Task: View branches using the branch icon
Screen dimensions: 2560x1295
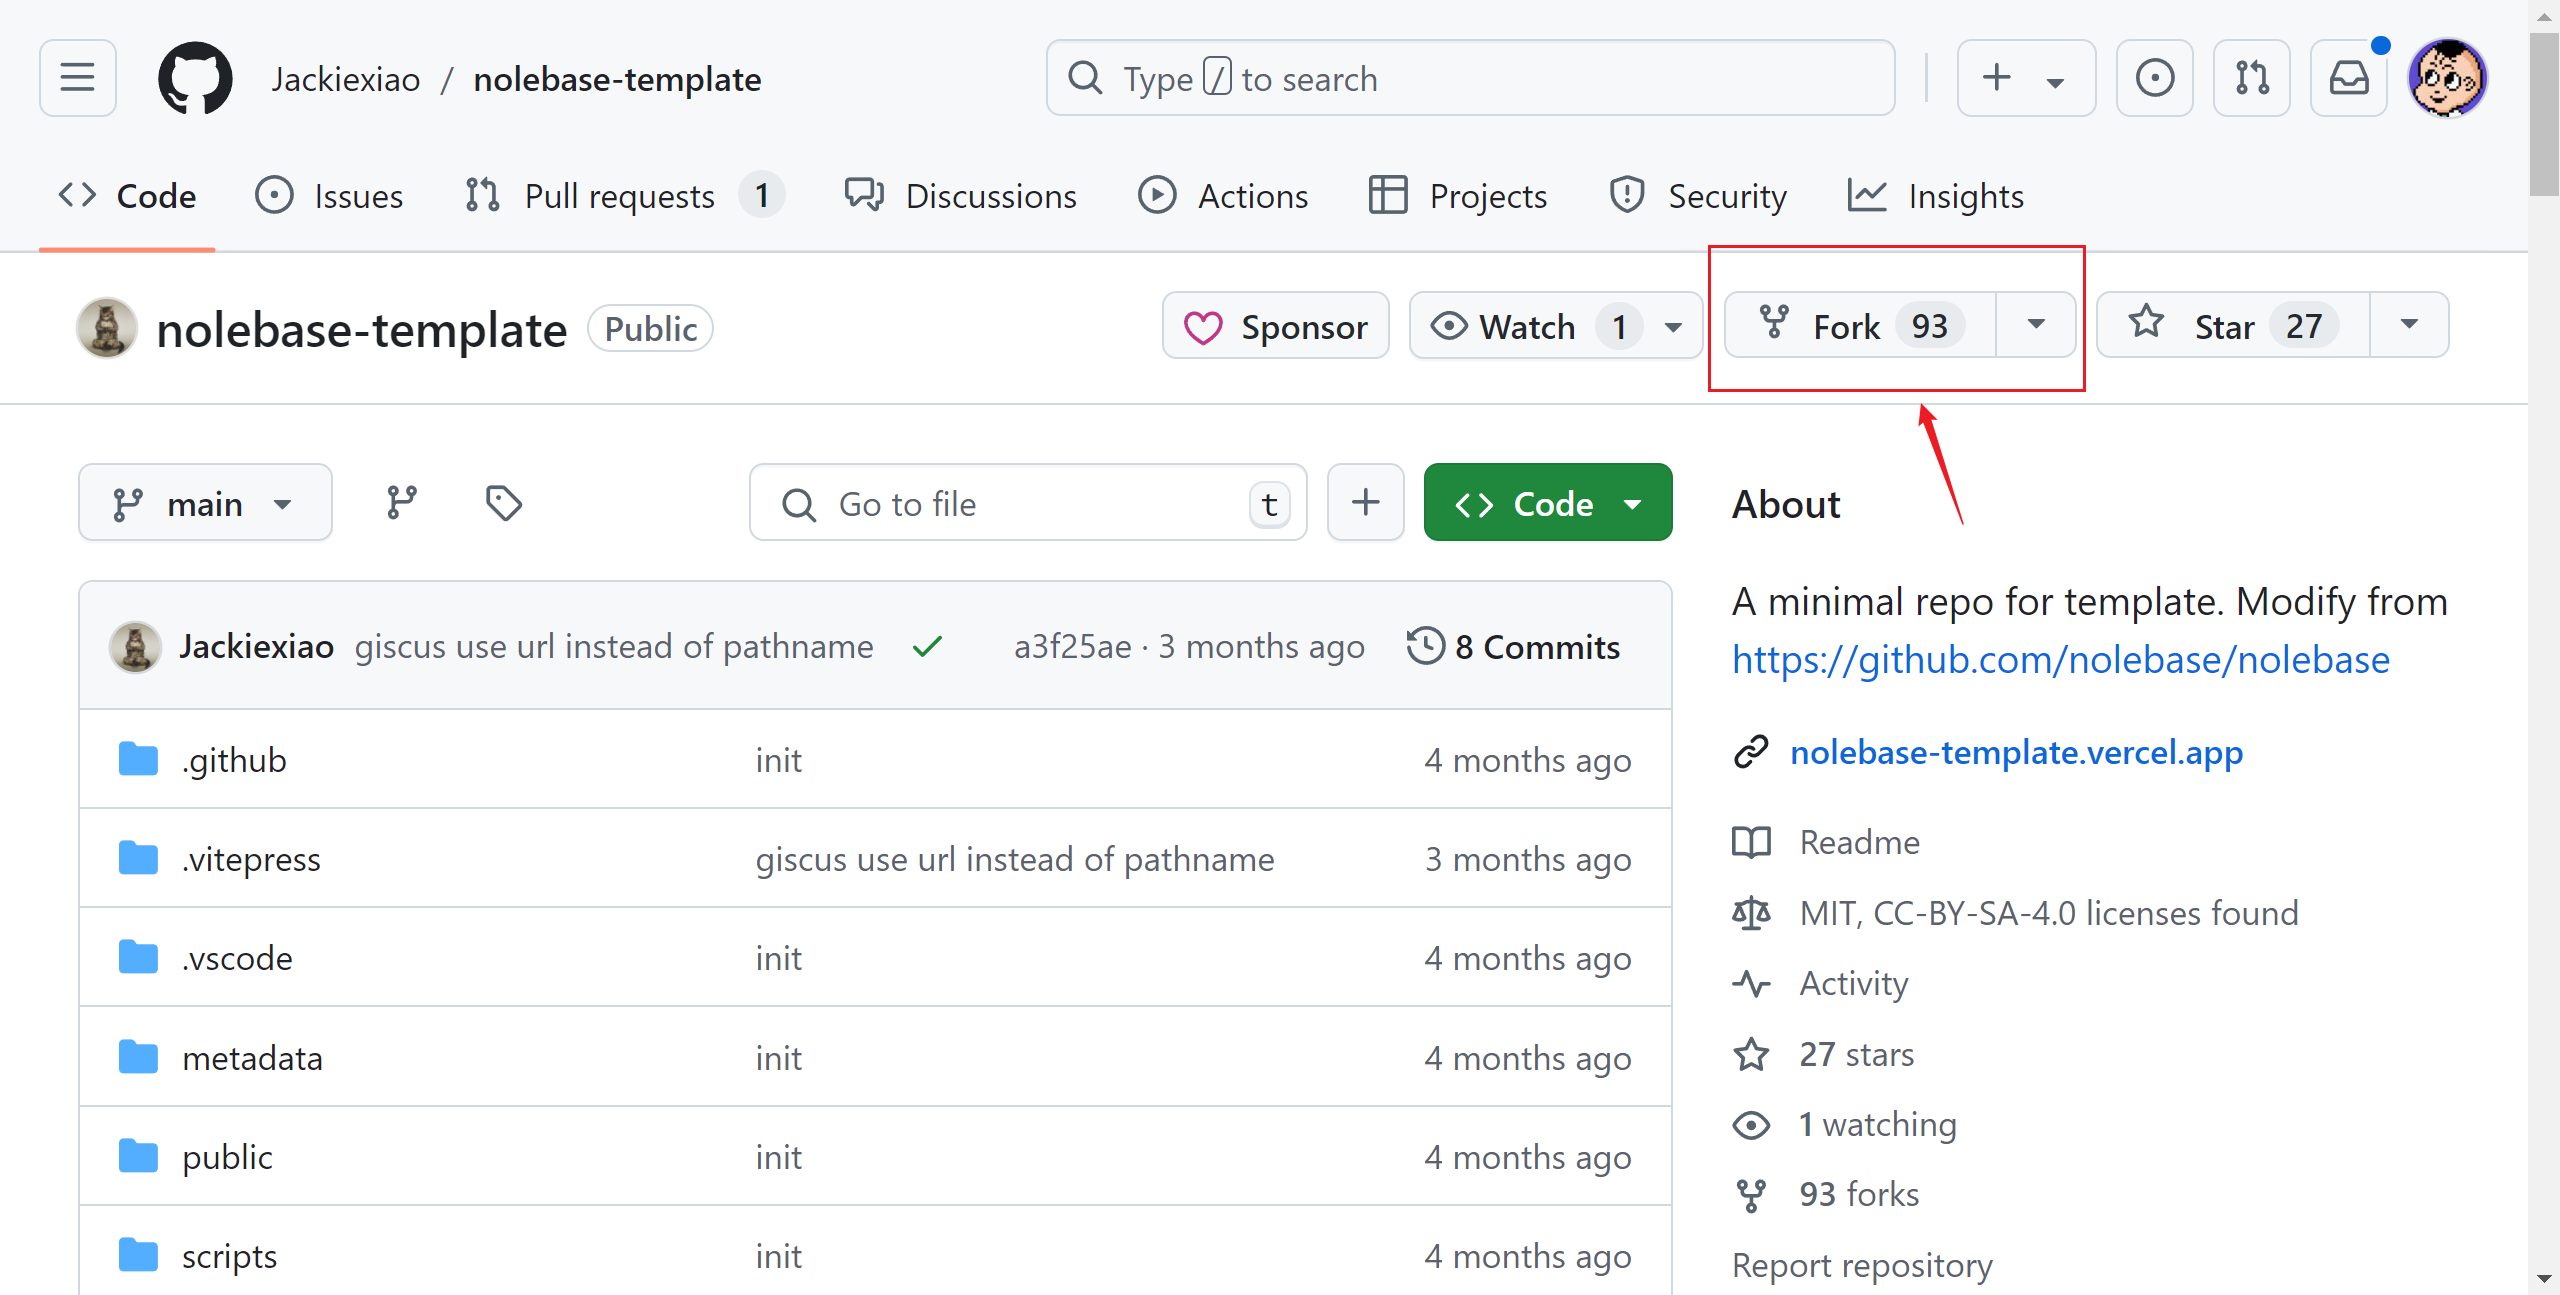Action: tap(402, 503)
